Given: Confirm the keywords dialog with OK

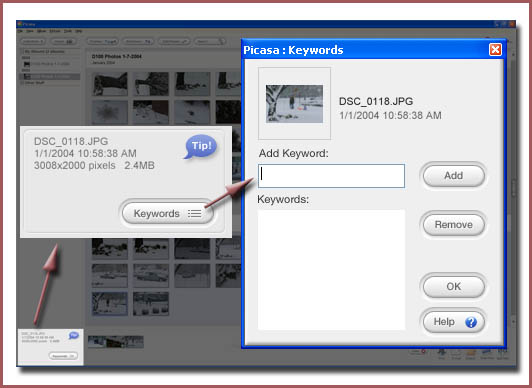Looking at the screenshot, I should point(454,287).
